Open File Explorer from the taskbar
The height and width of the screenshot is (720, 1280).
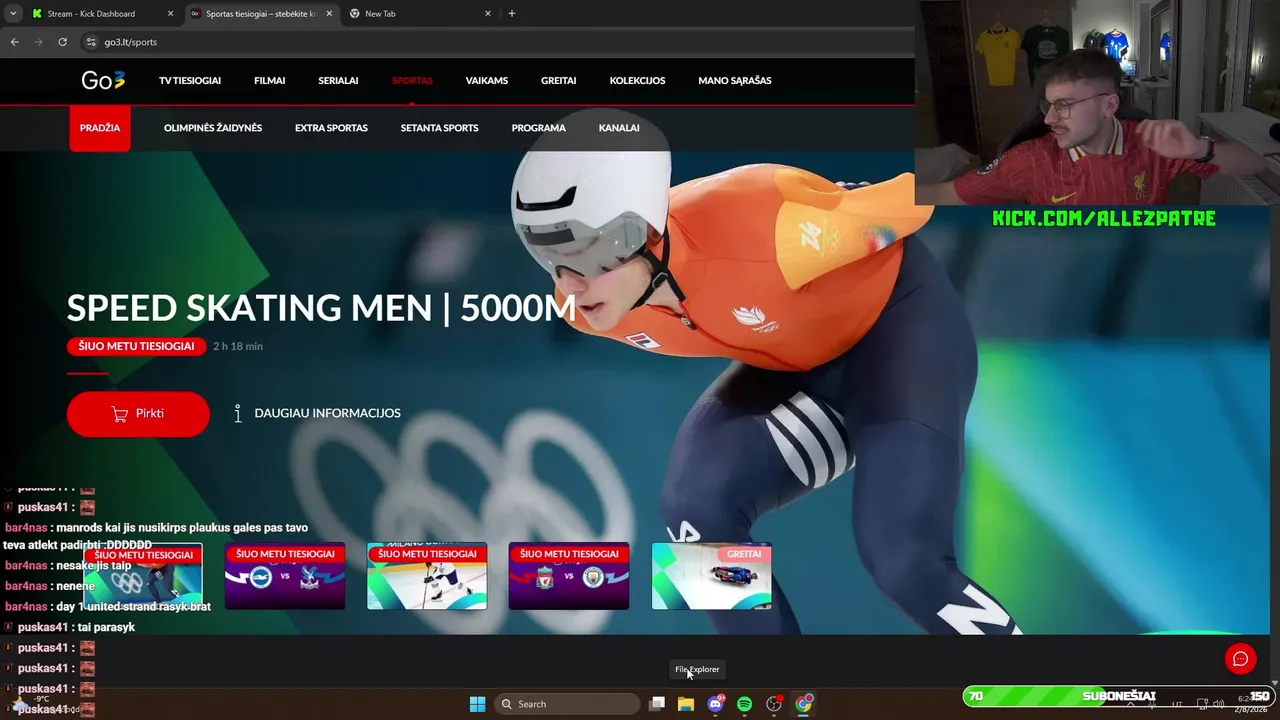coord(686,704)
